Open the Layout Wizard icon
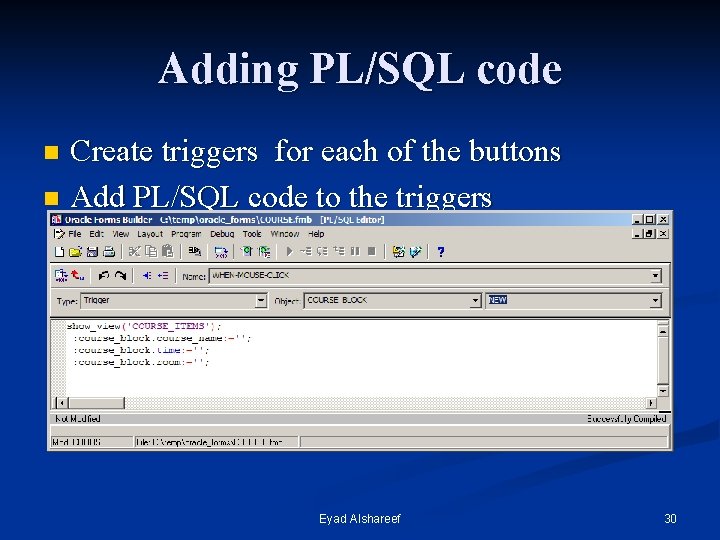The width and height of the screenshot is (720, 540). coord(398,252)
